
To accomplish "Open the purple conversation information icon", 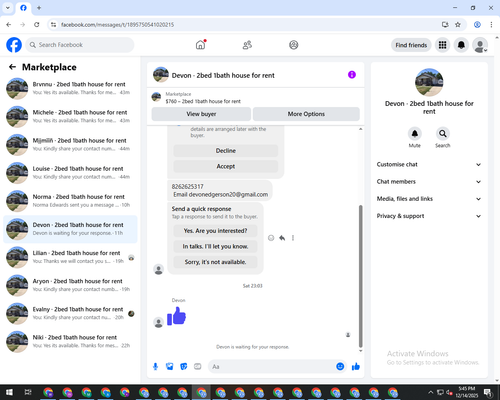I will point(352,75).
